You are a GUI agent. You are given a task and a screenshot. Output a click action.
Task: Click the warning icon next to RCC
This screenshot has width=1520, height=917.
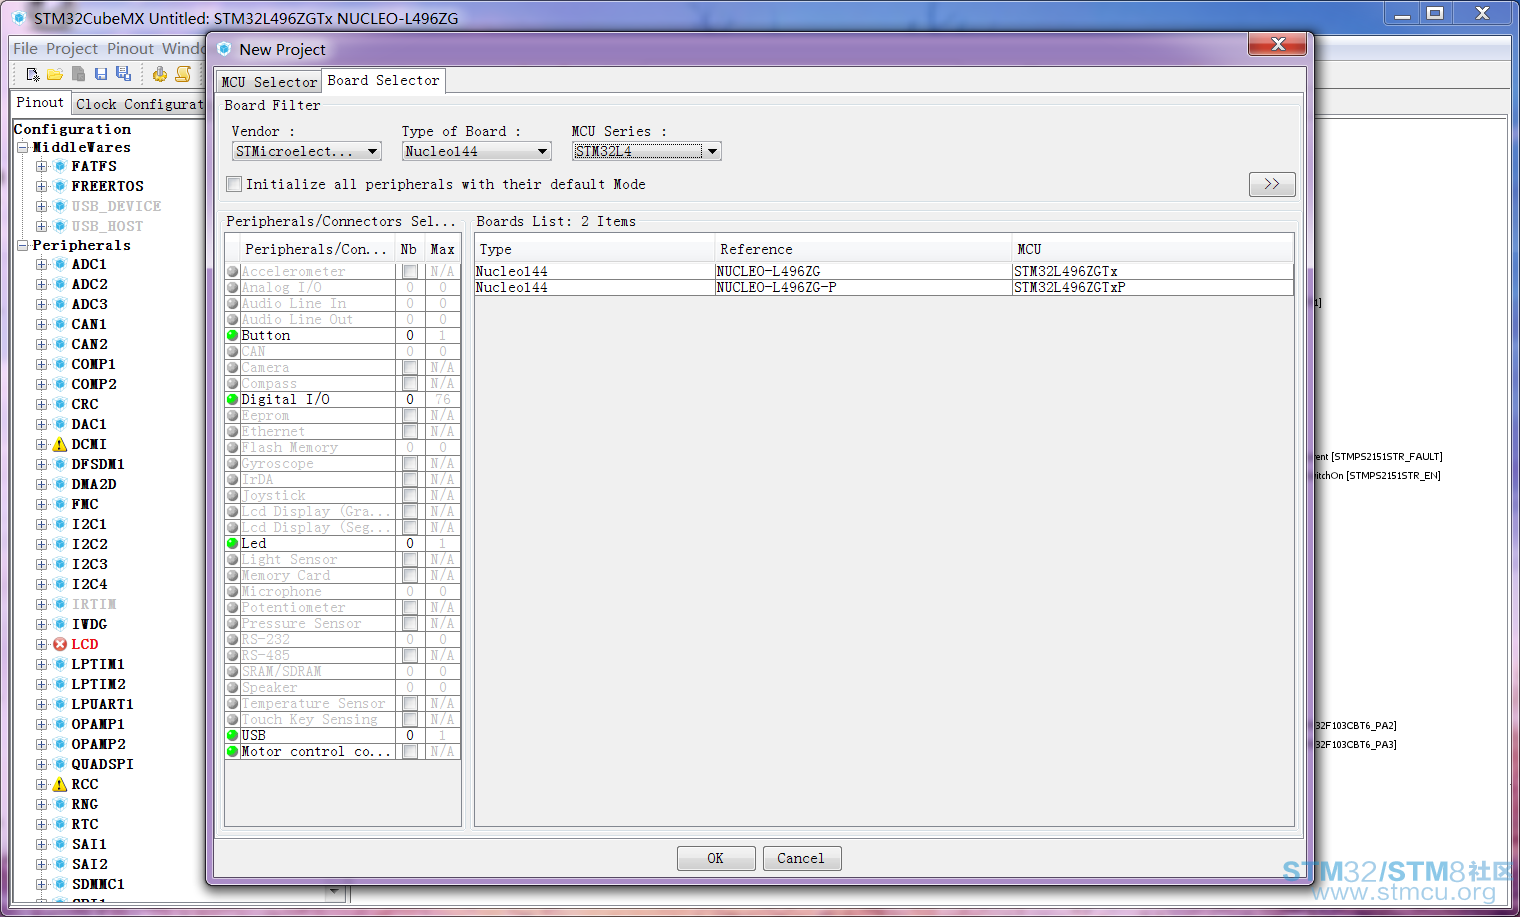[x=60, y=785]
